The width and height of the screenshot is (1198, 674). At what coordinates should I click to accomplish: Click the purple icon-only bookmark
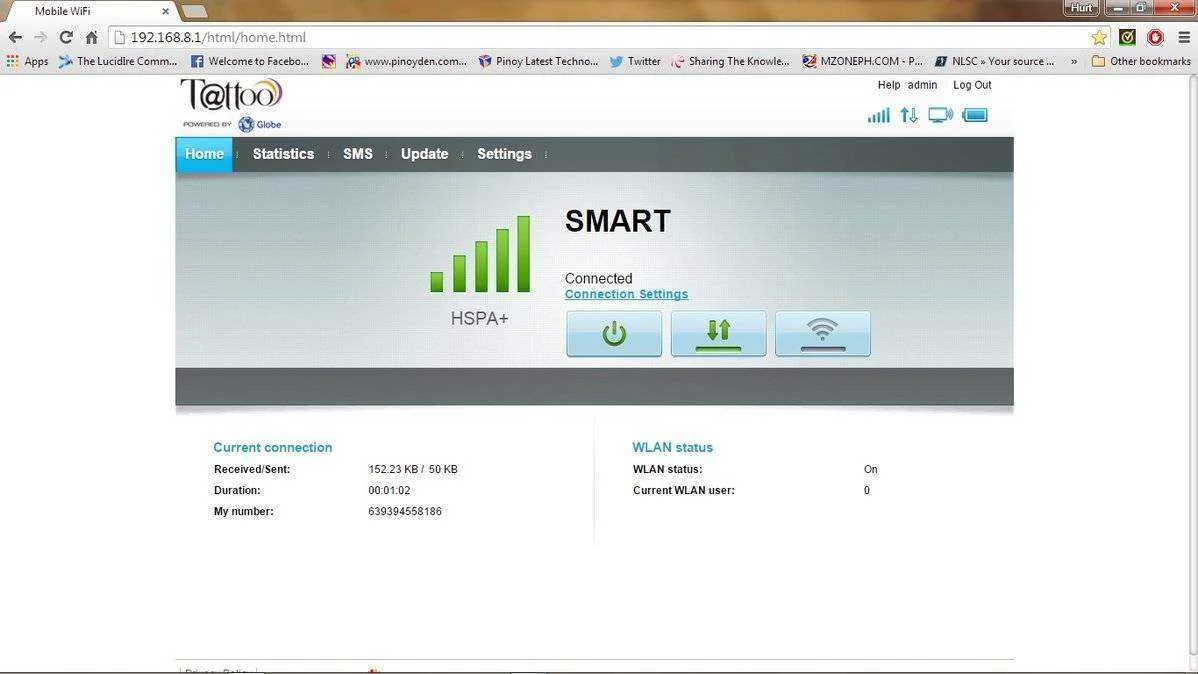coord(329,61)
